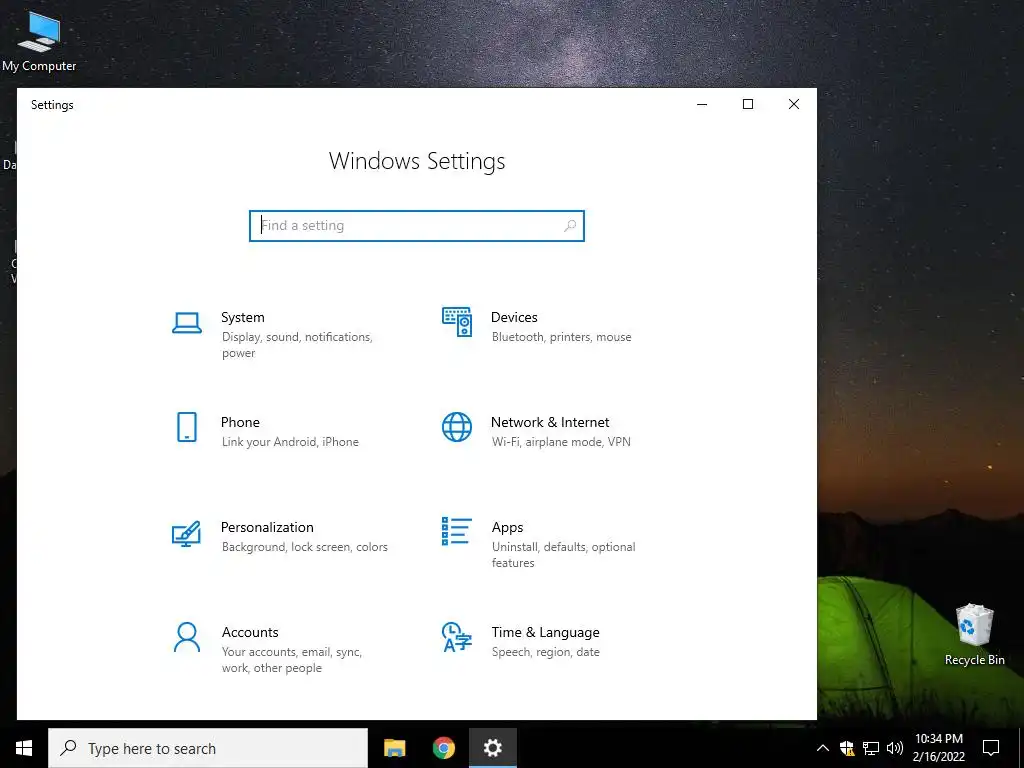Click 'Uninstall, defaults, optional features' description
Viewport: 1024px width, 768px height.
(x=564, y=554)
